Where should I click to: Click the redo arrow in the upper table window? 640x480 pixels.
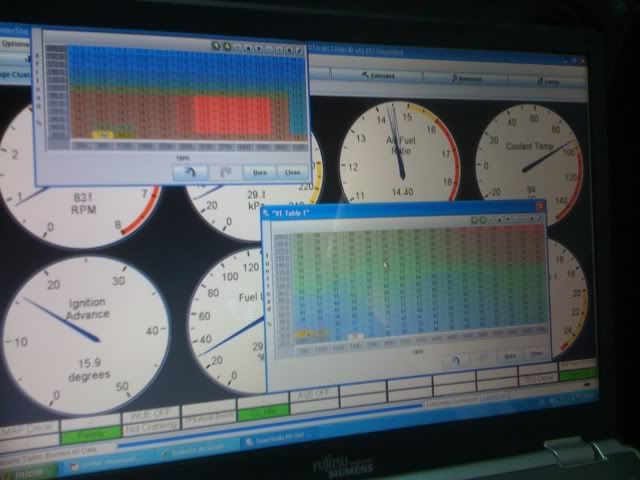(225, 173)
